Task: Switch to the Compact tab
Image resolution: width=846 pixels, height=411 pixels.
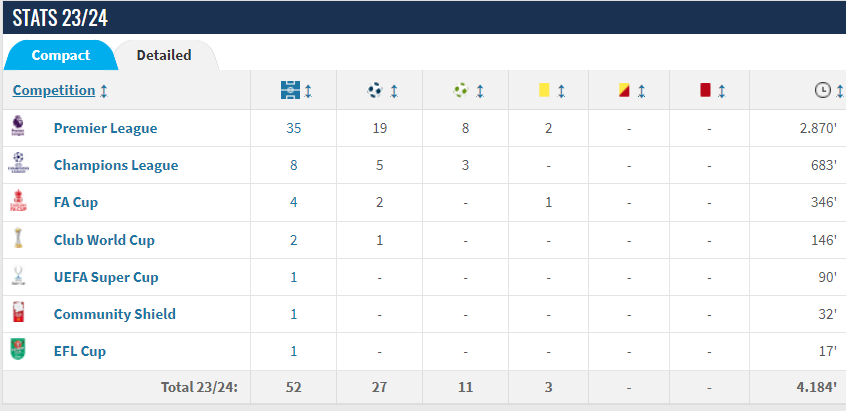Action: (60, 55)
